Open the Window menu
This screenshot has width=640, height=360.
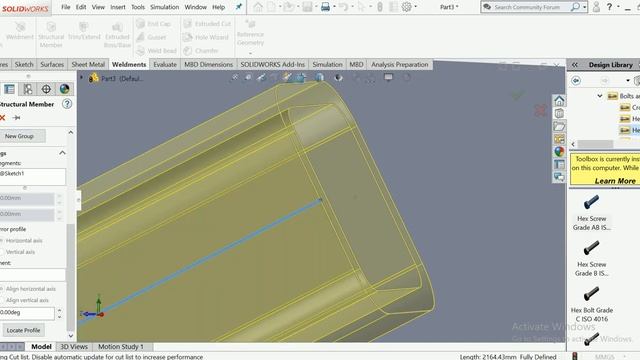[196, 7]
